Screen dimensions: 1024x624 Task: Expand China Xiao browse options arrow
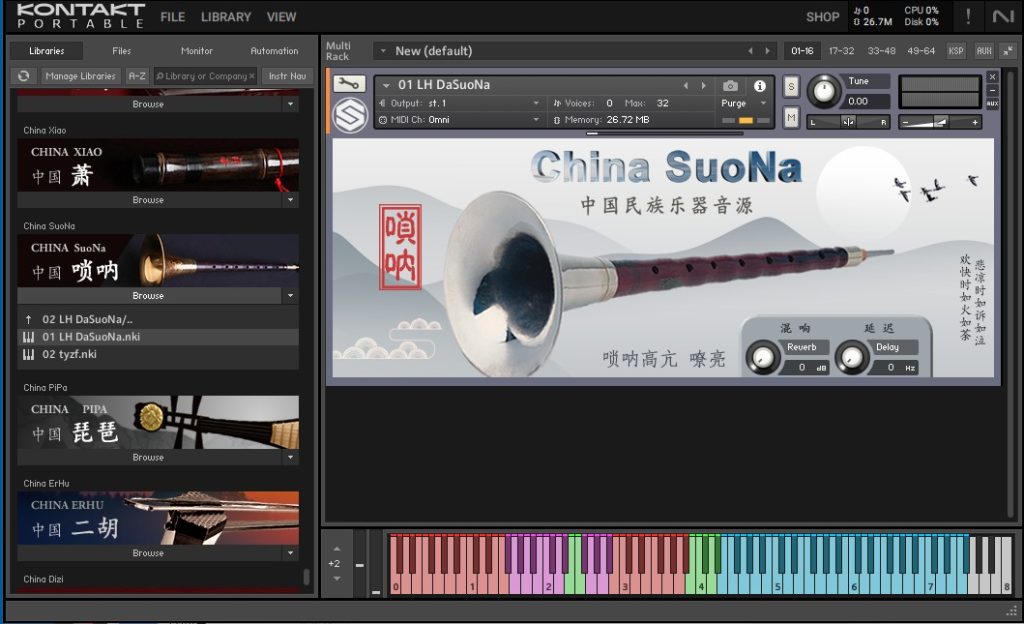[x=291, y=200]
